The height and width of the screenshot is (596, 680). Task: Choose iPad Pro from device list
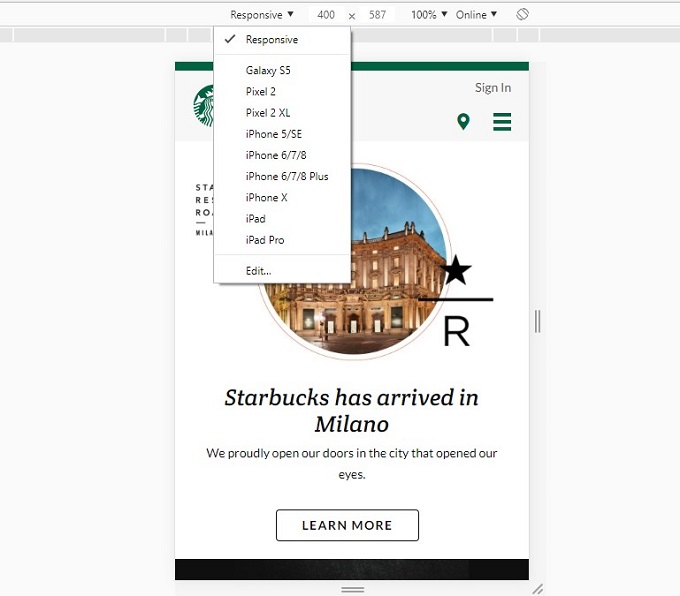point(282,240)
